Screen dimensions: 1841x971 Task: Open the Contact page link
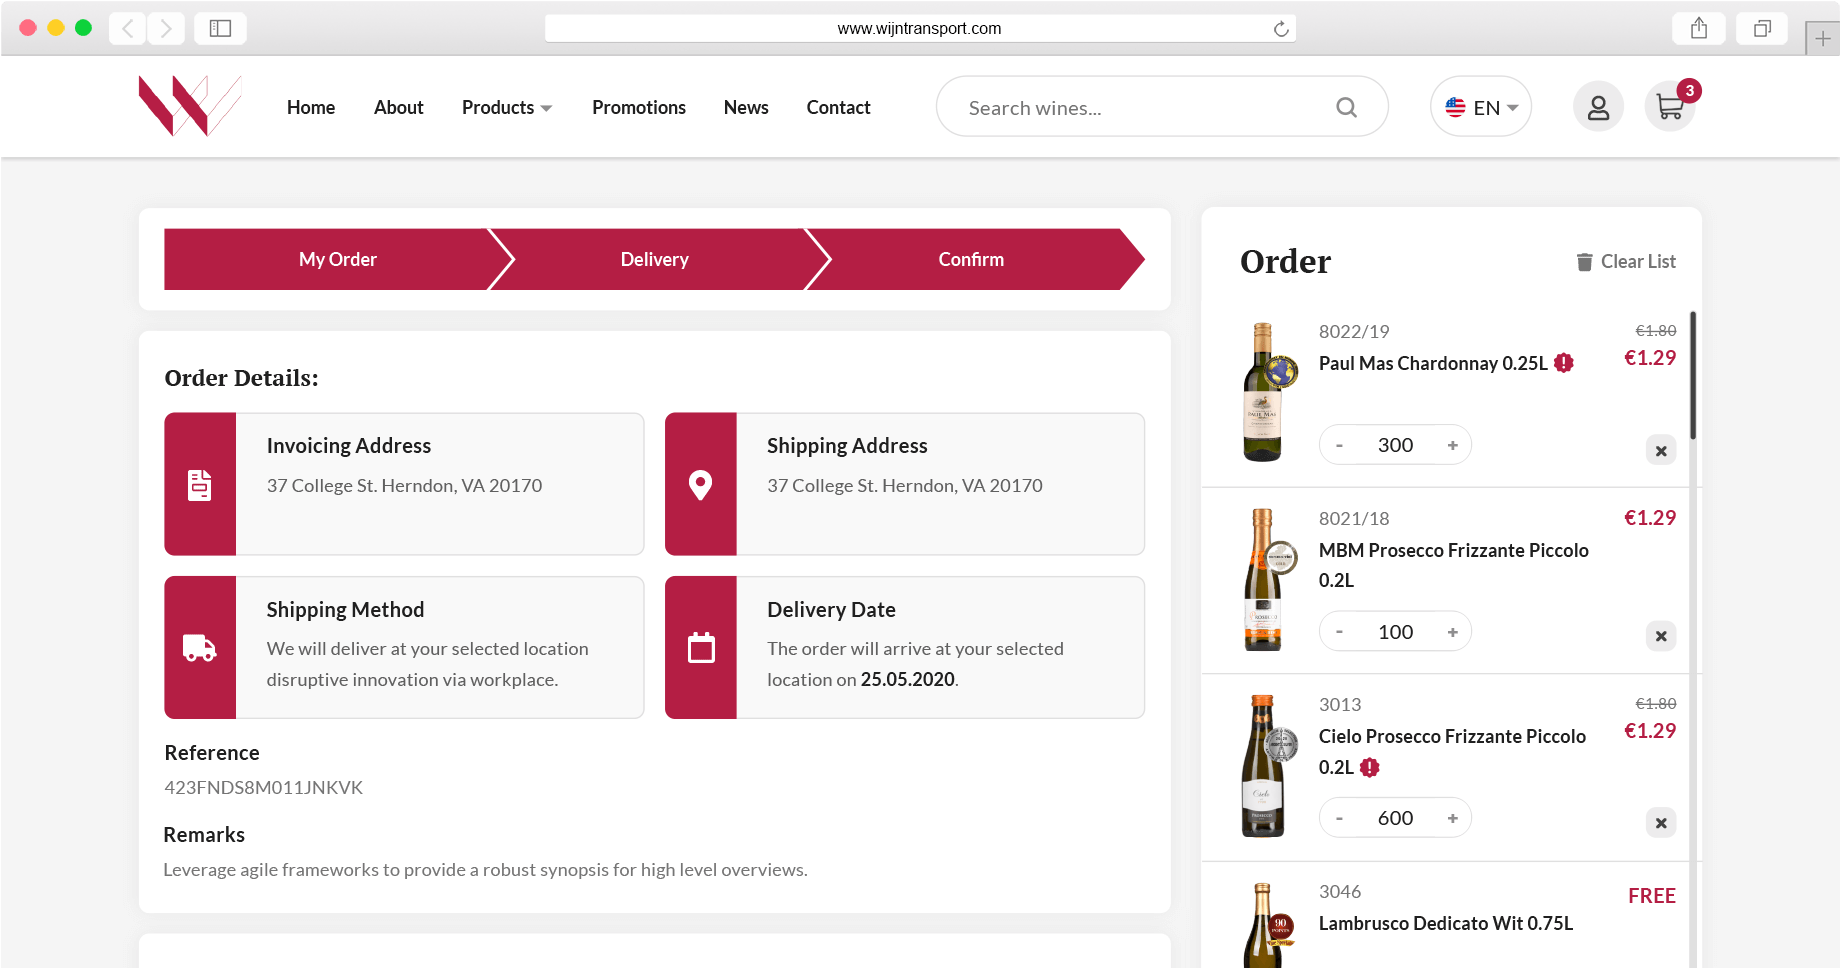pyautogui.click(x=838, y=107)
